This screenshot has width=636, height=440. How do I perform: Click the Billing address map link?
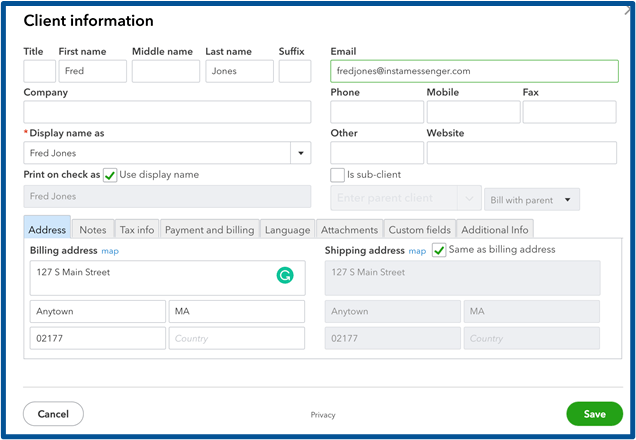pos(110,251)
